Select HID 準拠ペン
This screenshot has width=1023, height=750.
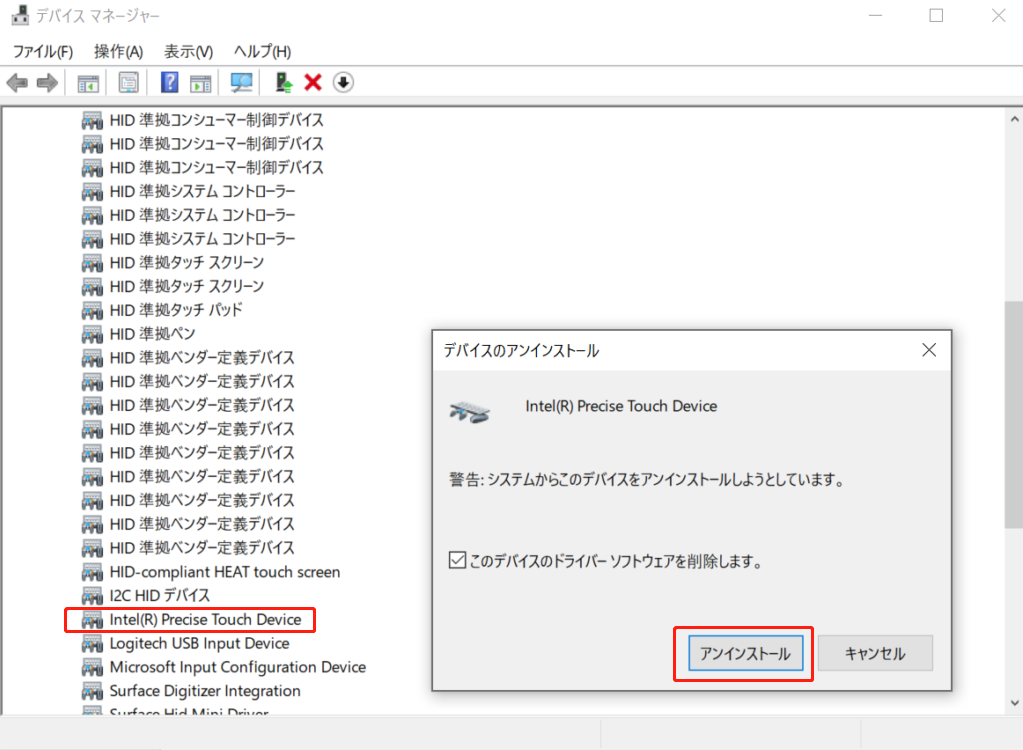point(152,334)
